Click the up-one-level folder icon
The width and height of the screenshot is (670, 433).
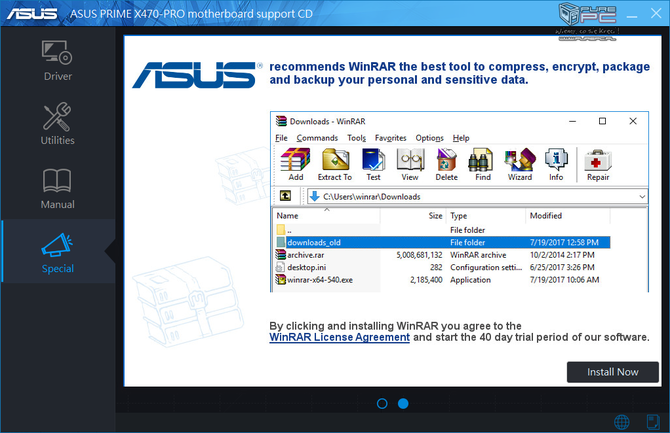coord(285,196)
